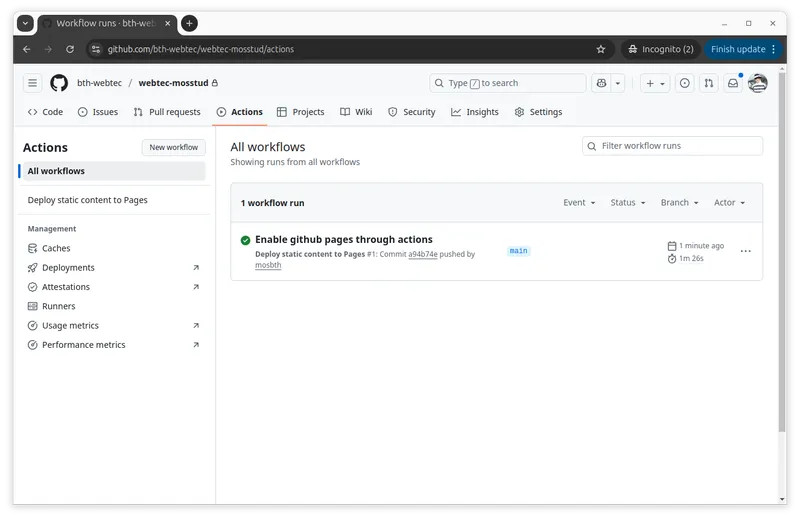
Task: Open the user avatar menu
Action: point(758,83)
